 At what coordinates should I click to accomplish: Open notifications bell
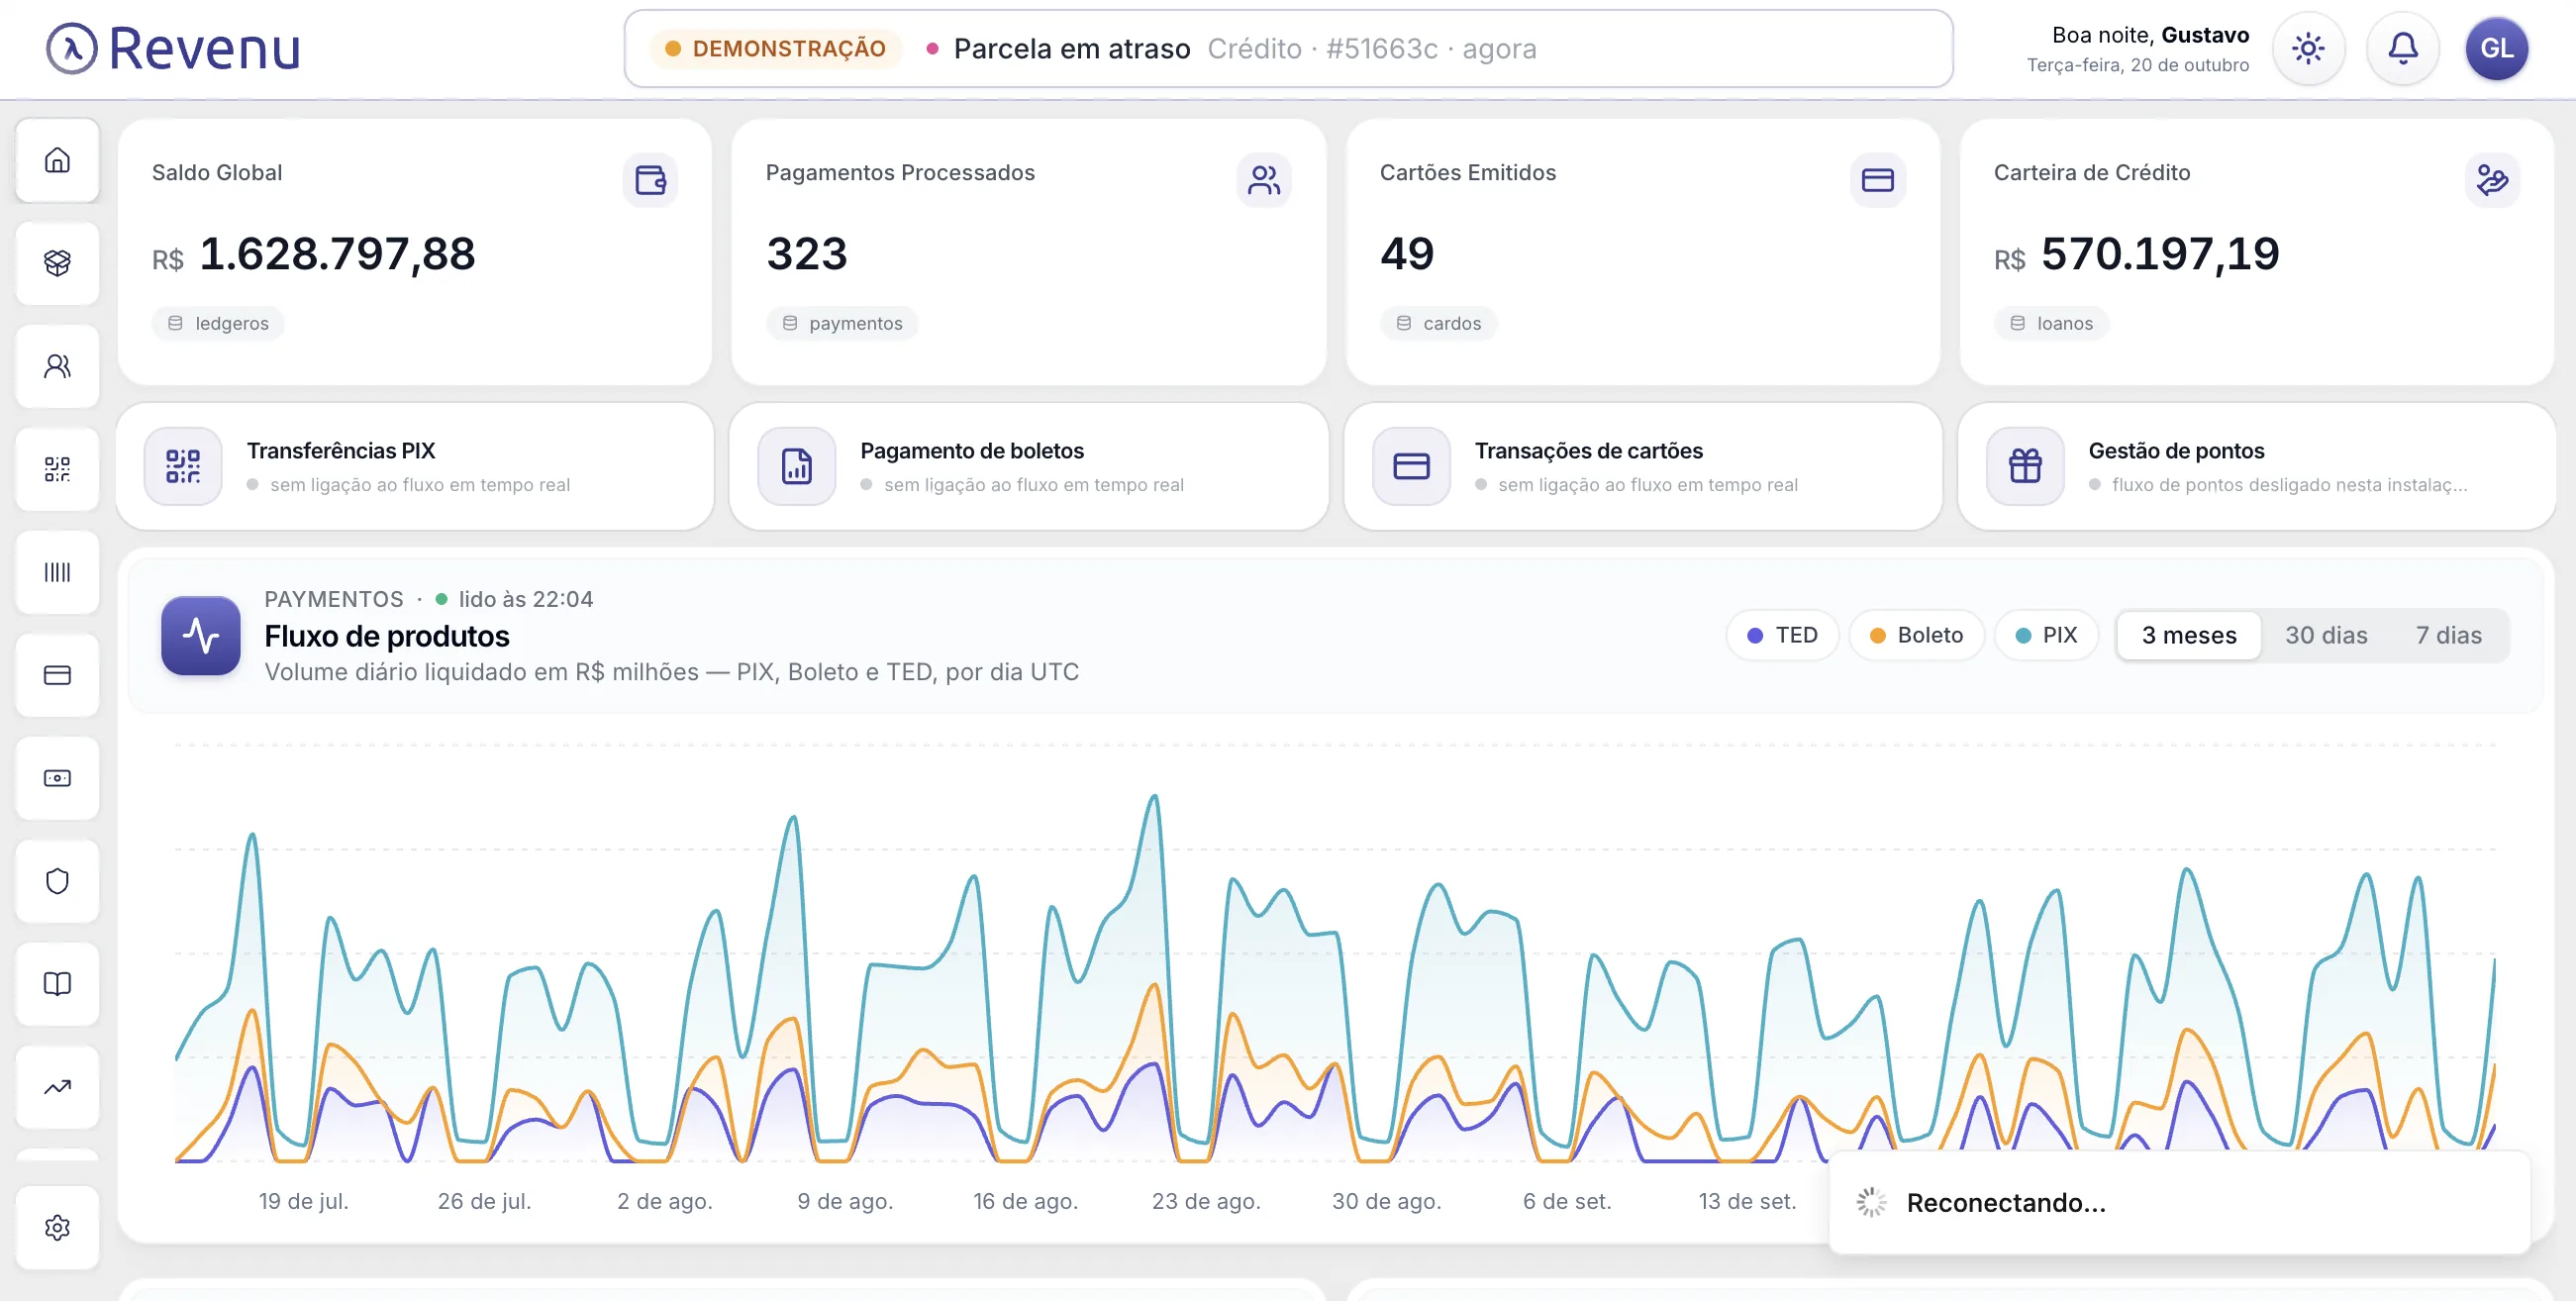tap(2402, 48)
